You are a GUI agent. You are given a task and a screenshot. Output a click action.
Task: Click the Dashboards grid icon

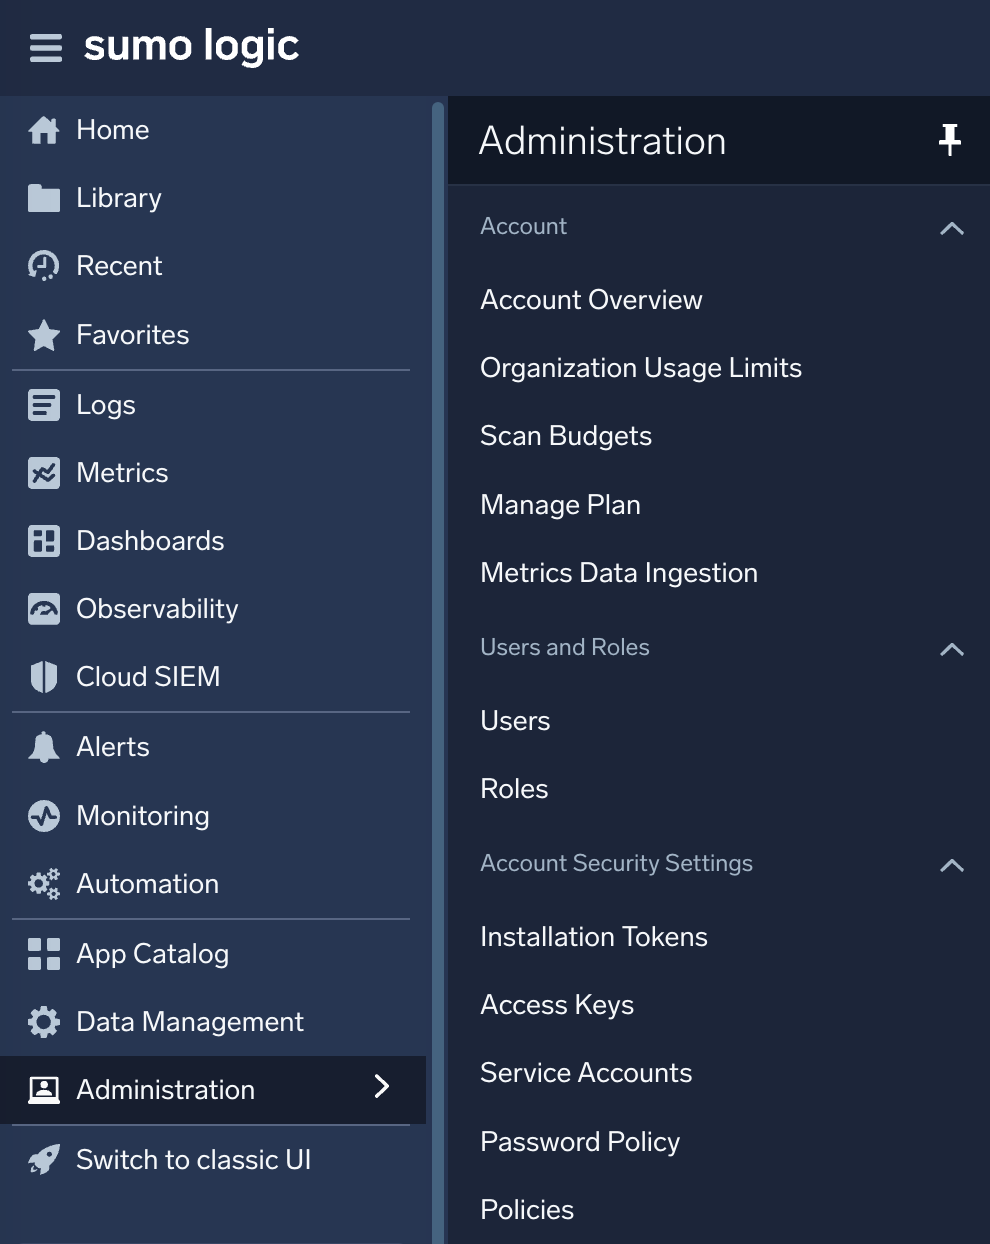click(44, 541)
